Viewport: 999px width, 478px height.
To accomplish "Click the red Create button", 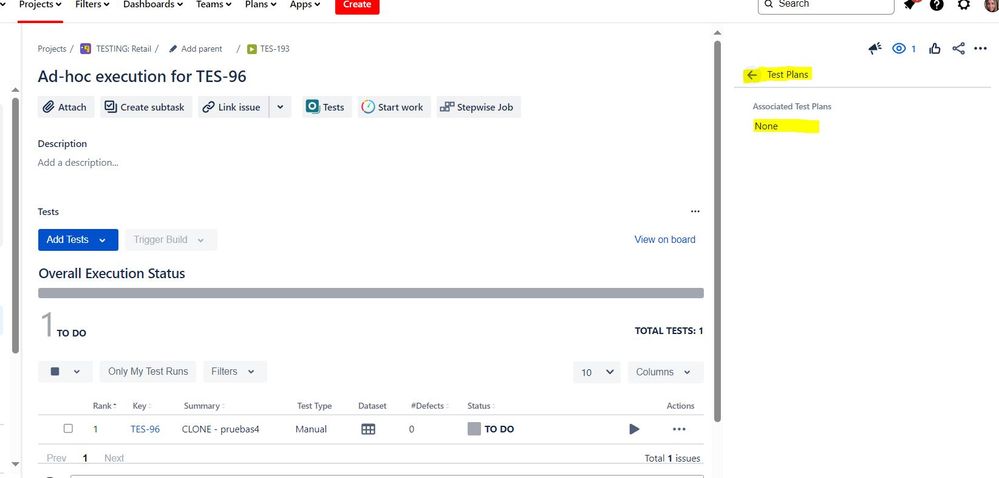I will click(357, 5).
